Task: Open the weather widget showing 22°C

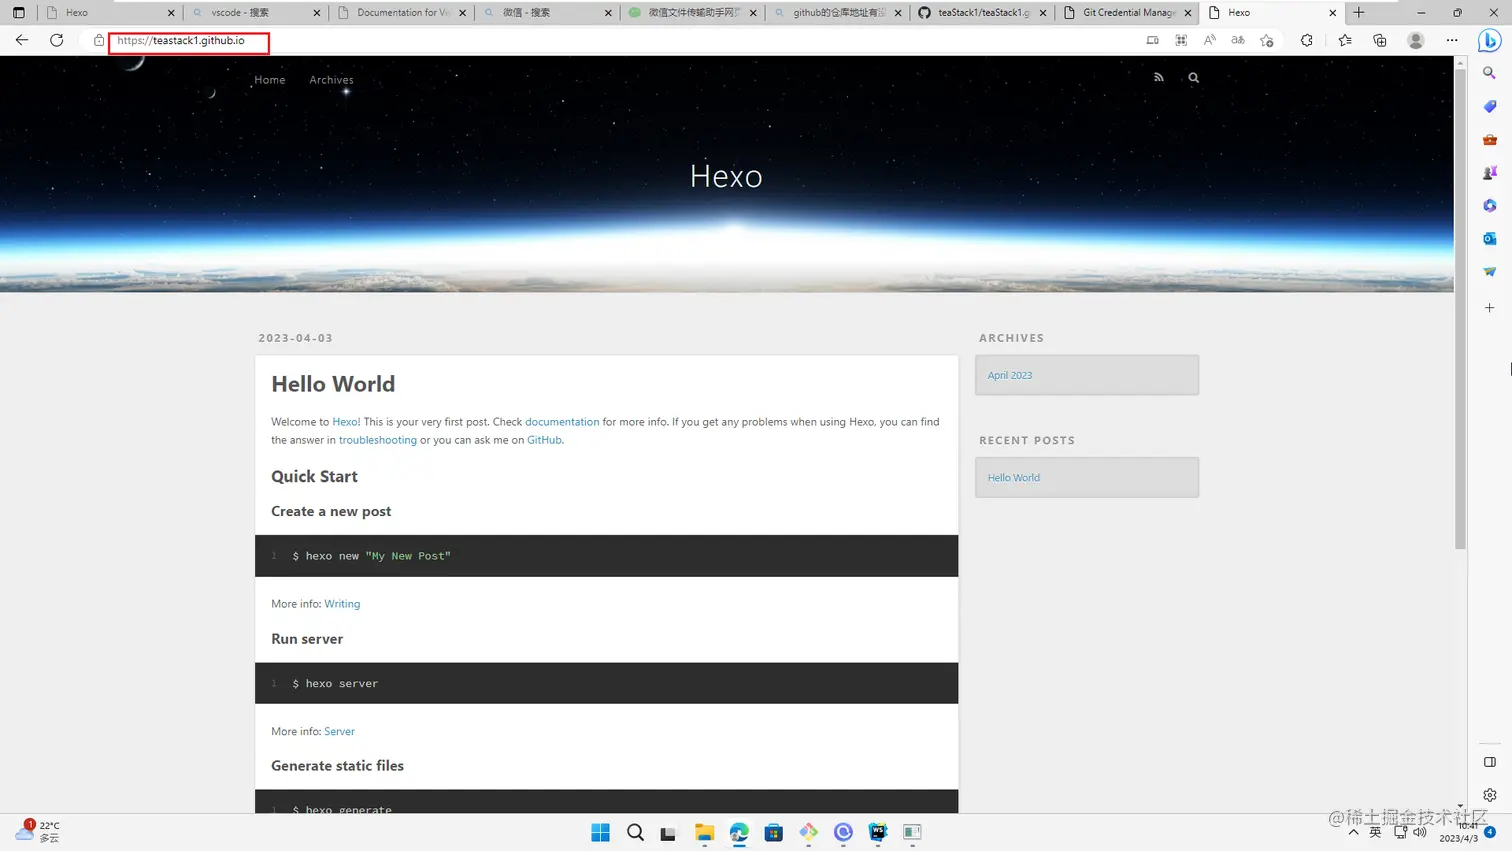Action: [38, 832]
